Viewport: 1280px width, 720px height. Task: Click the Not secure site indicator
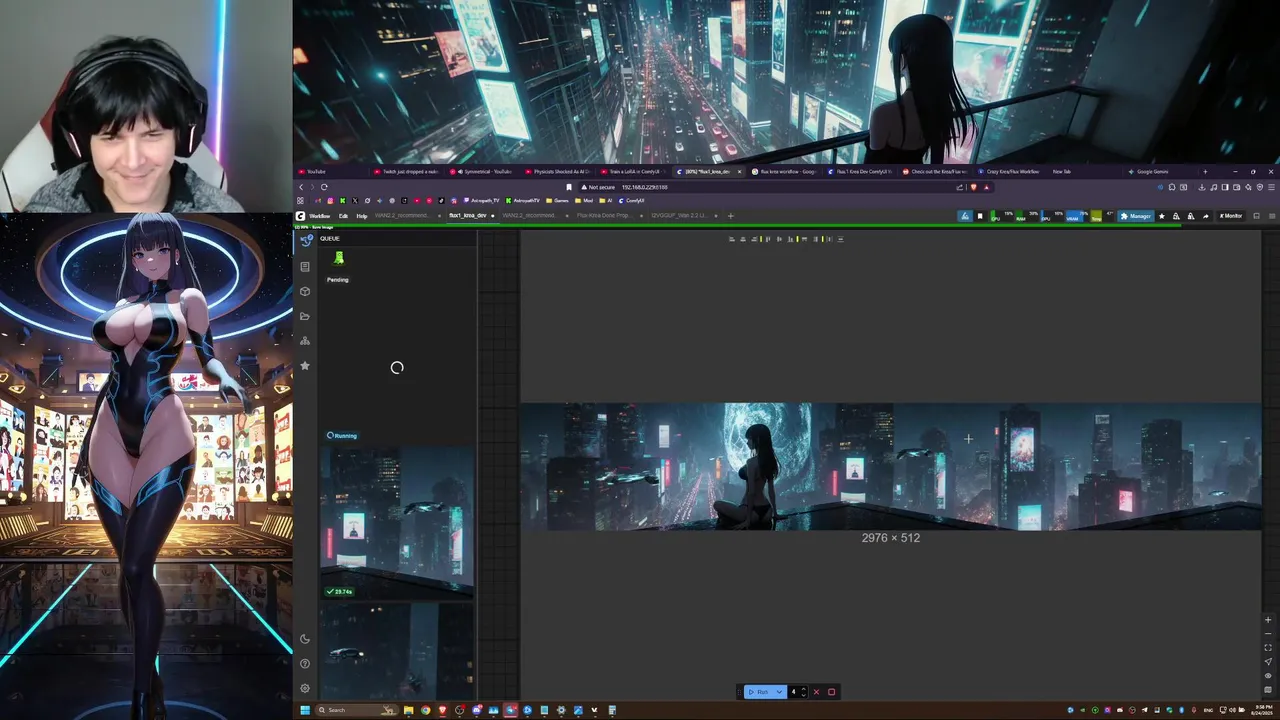(598, 187)
